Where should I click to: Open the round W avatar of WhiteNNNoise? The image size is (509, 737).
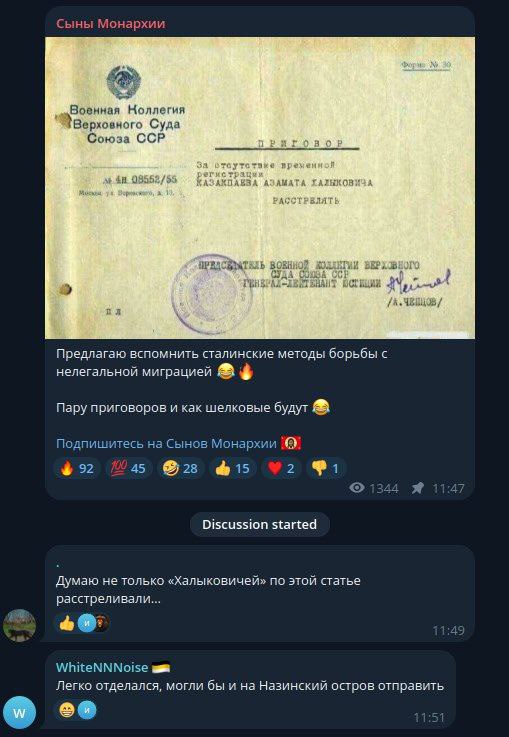click(20, 713)
